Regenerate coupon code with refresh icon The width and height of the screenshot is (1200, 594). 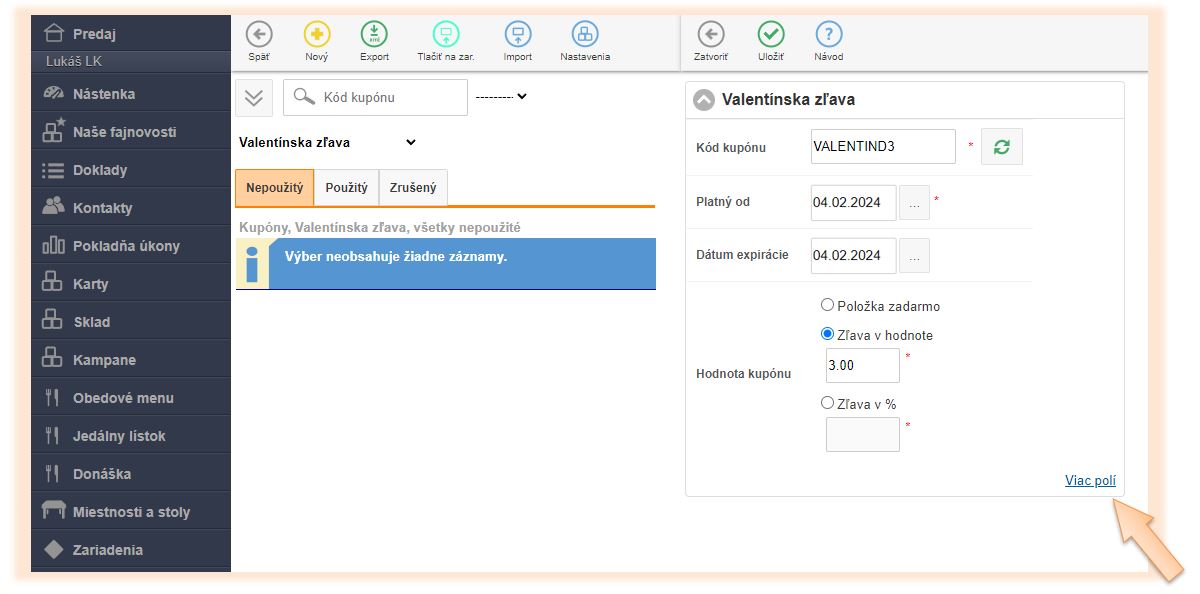[1001, 147]
